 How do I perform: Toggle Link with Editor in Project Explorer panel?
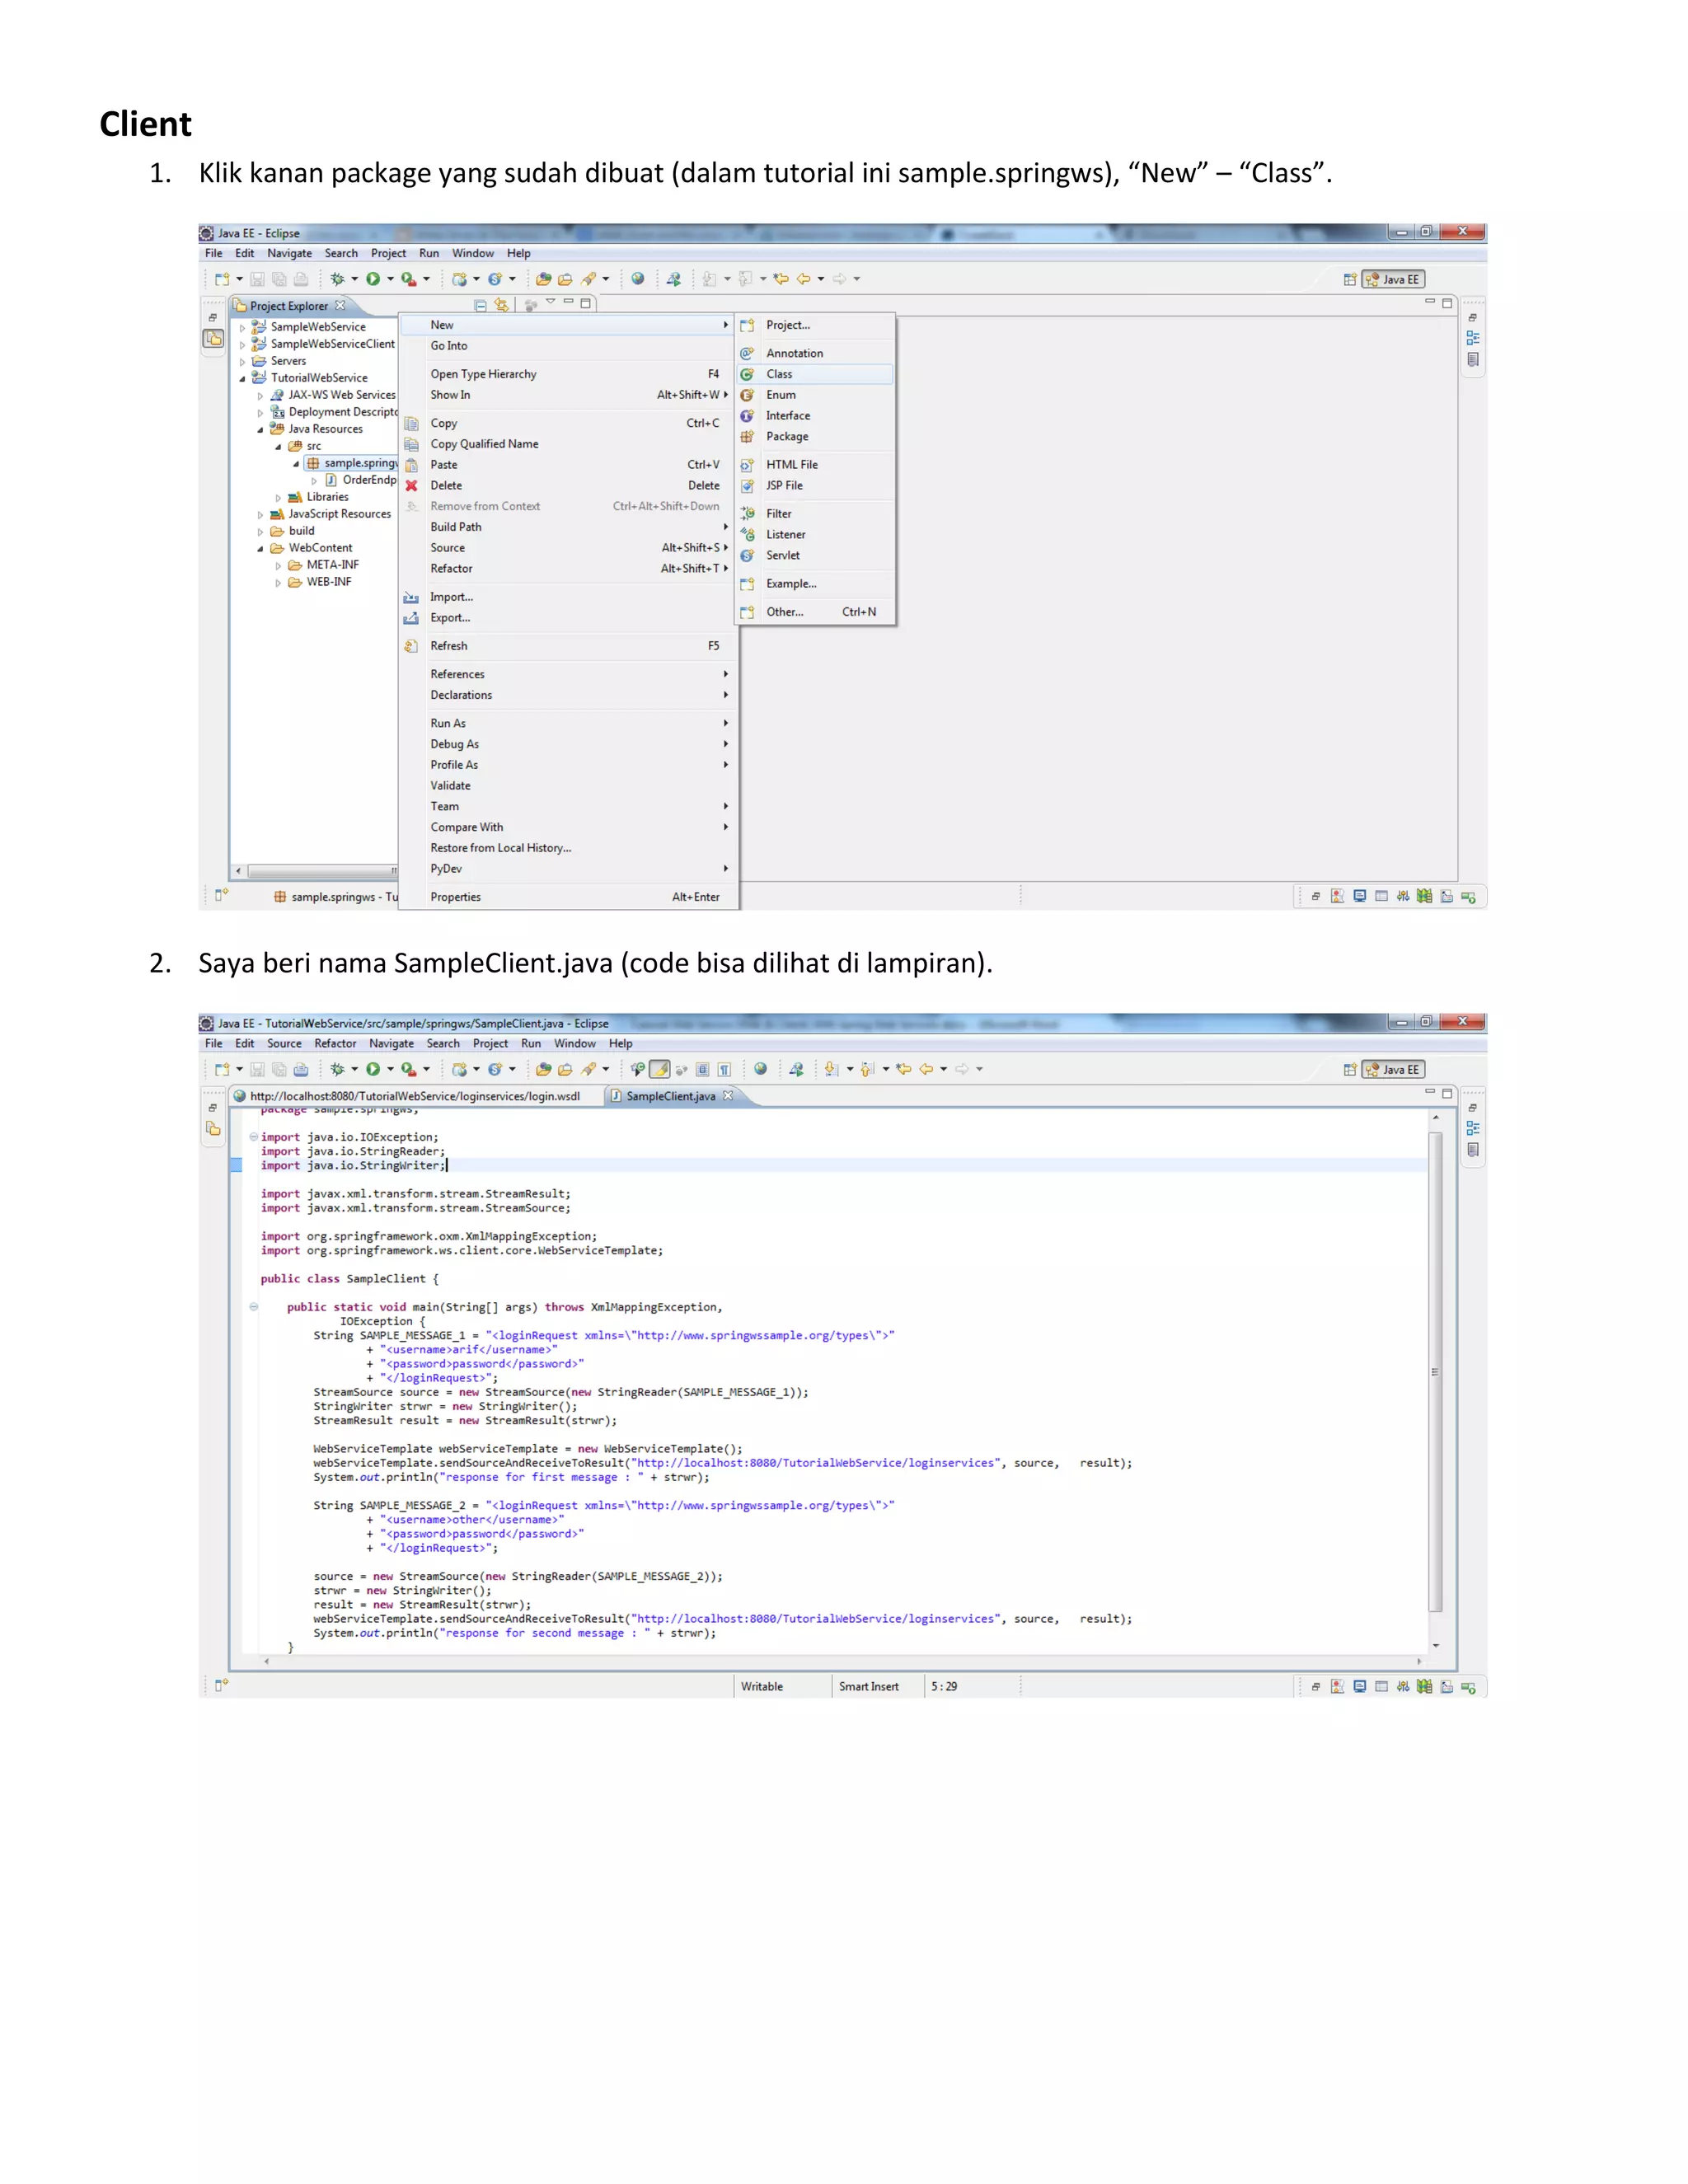501,305
